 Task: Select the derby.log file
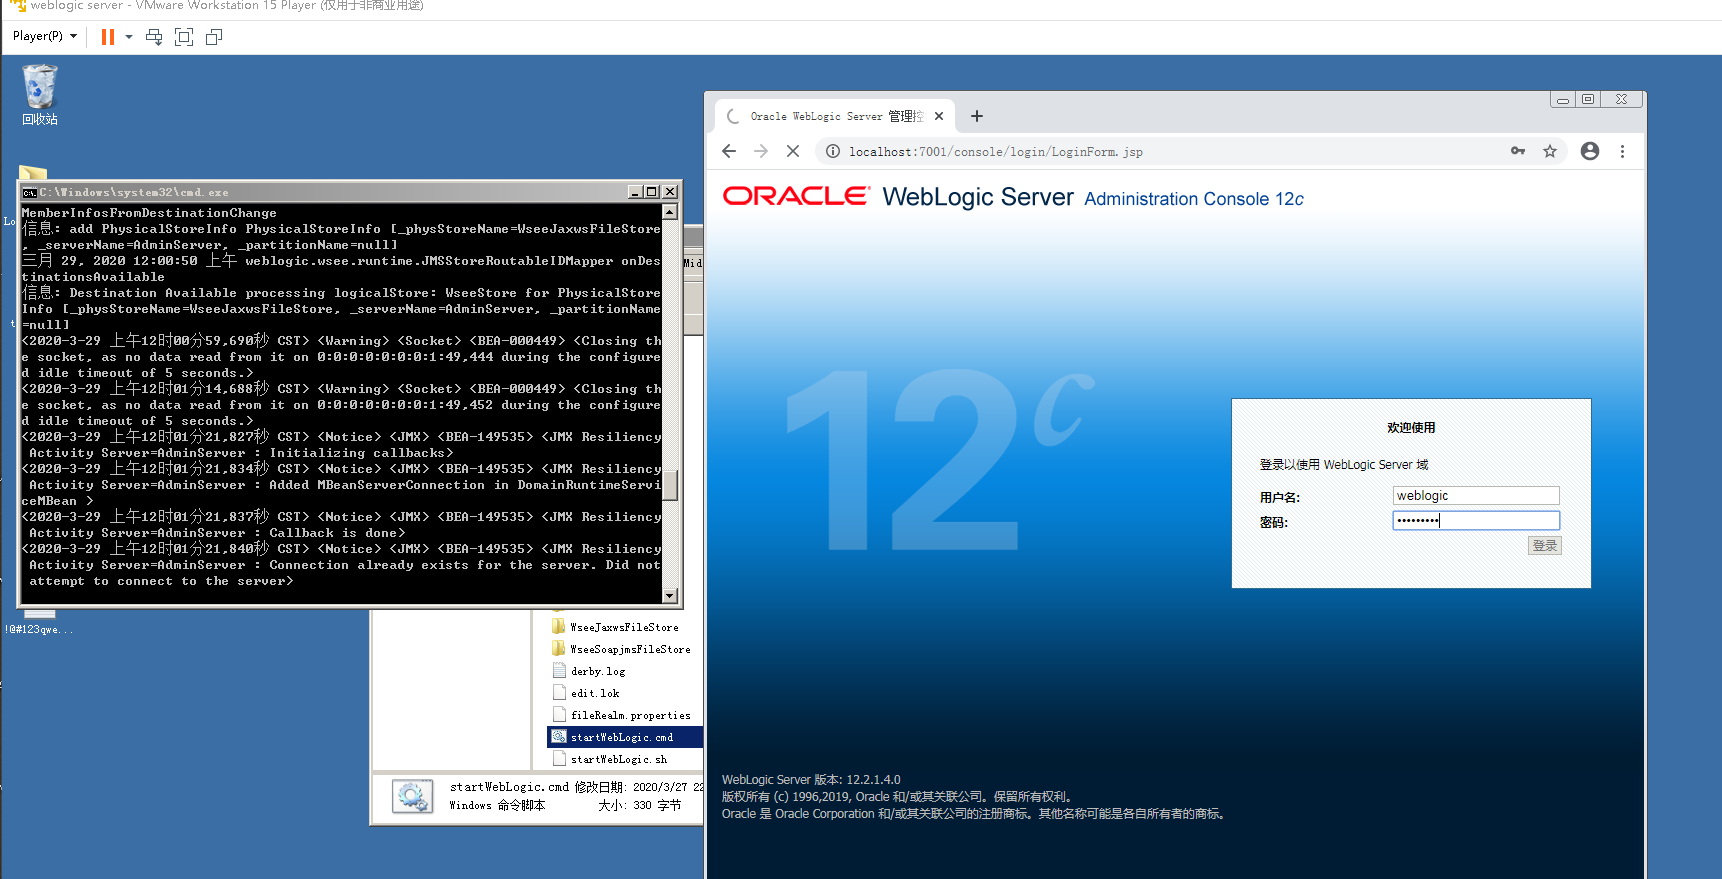pos(598,671)
